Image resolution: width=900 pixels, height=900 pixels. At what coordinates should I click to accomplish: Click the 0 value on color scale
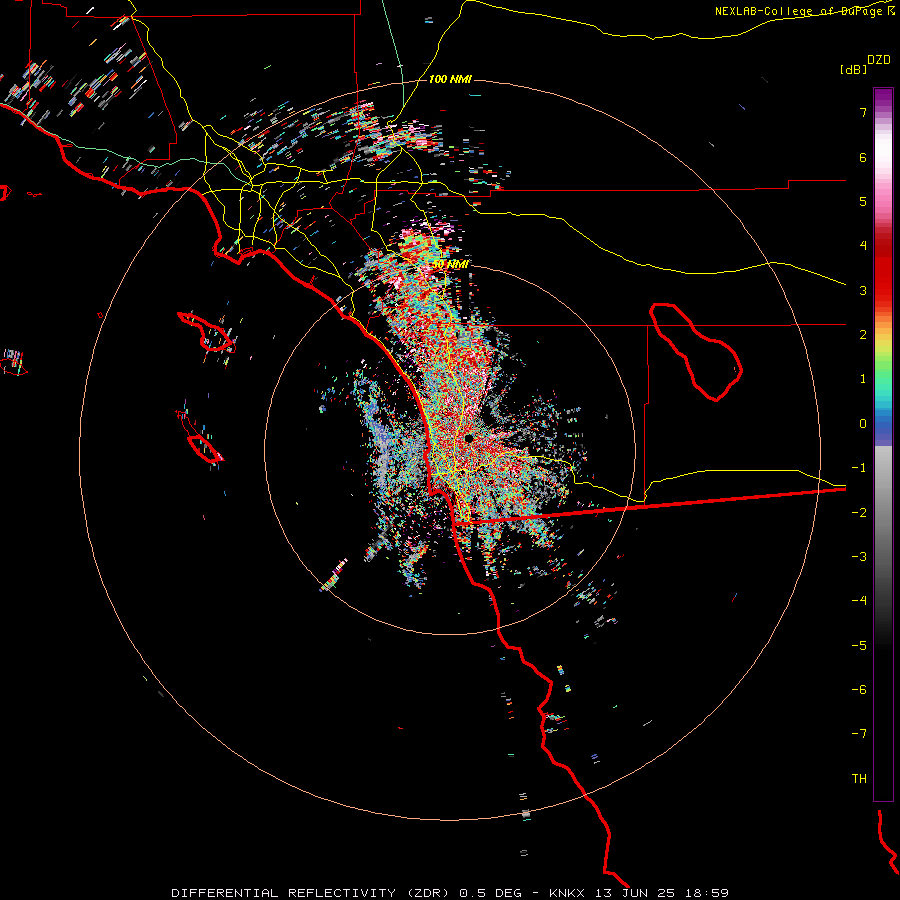pyautogui.click(x=863, y=424)
